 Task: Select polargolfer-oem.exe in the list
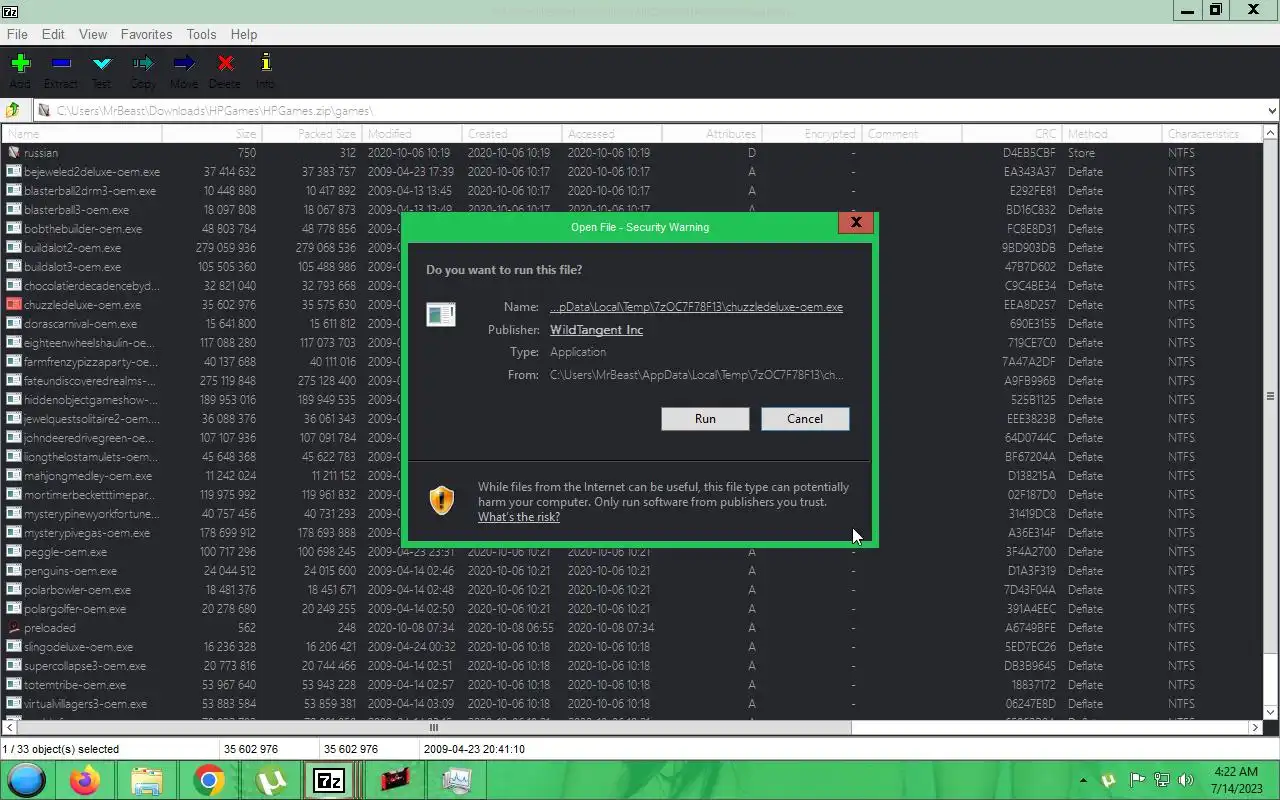[x=75, y=609]
